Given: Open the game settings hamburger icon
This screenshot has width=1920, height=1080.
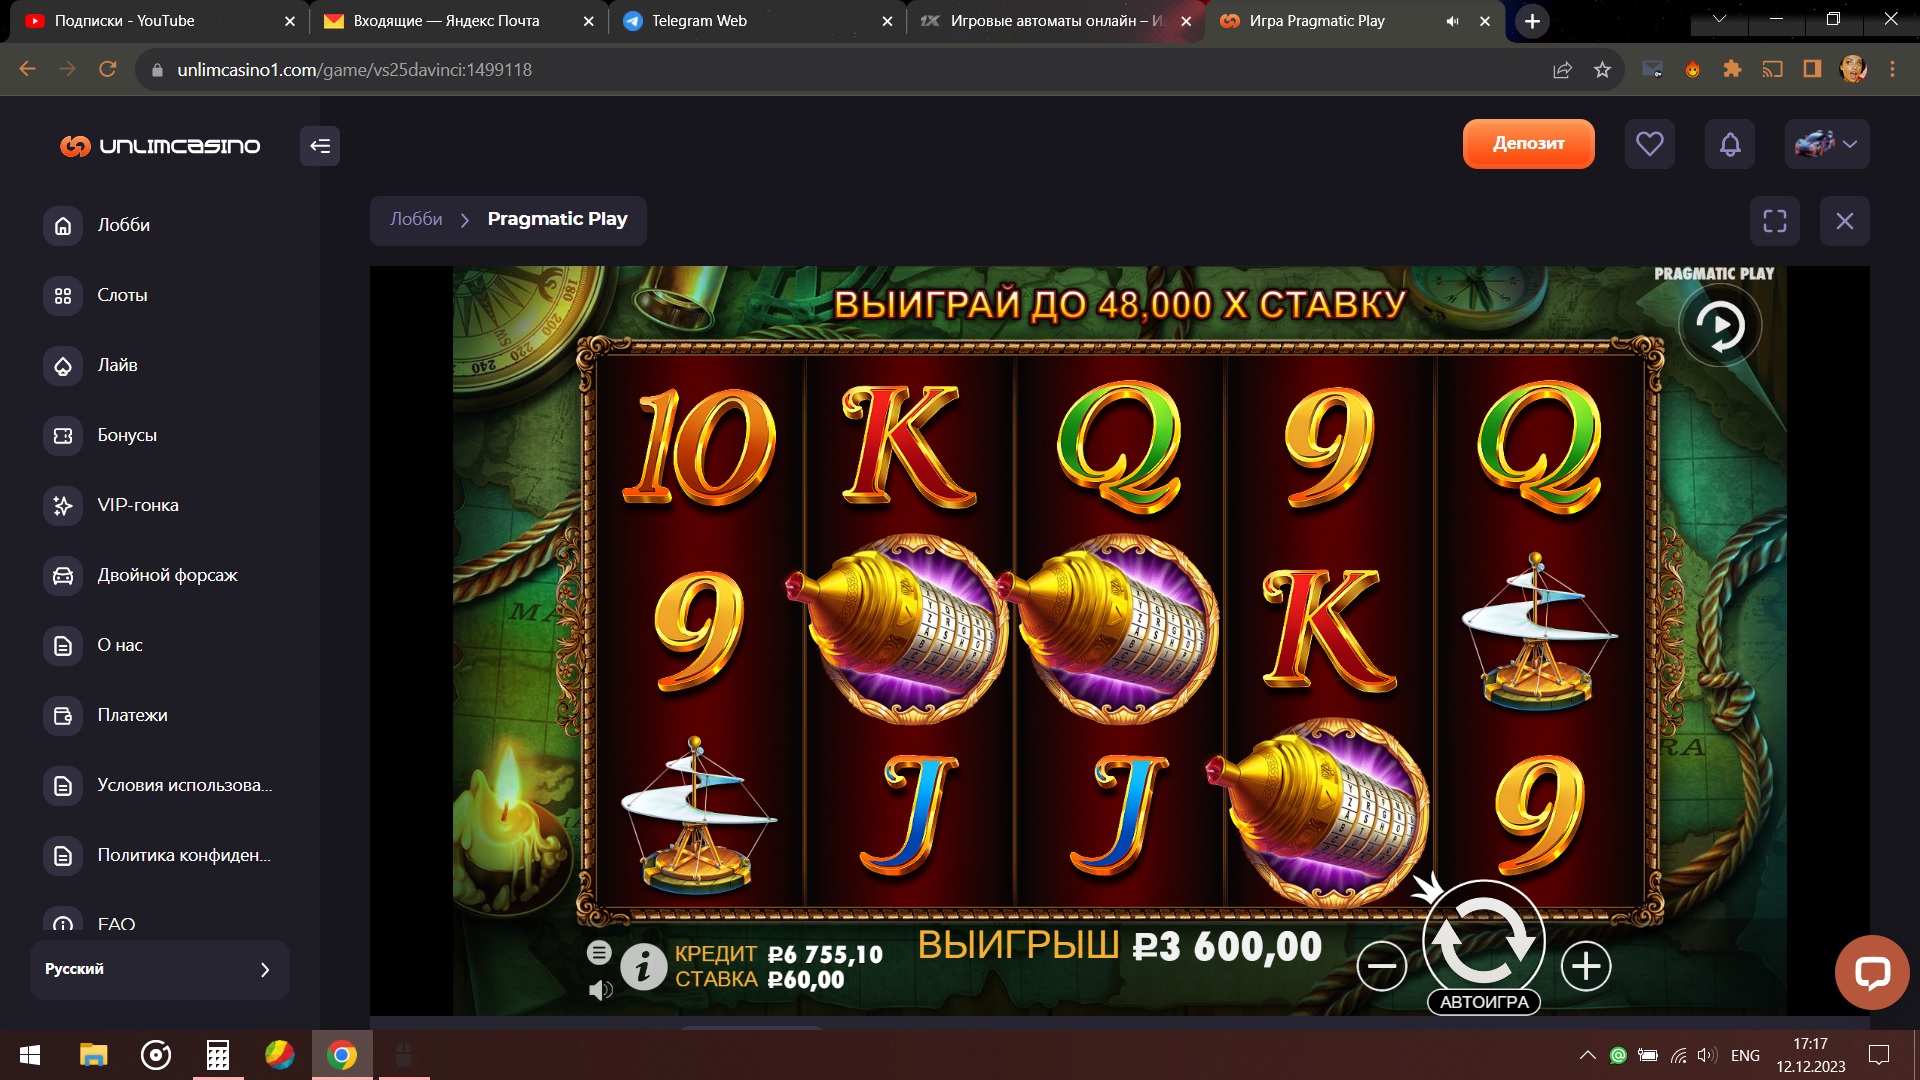Looking at the screenshot, I should [599, 953].
